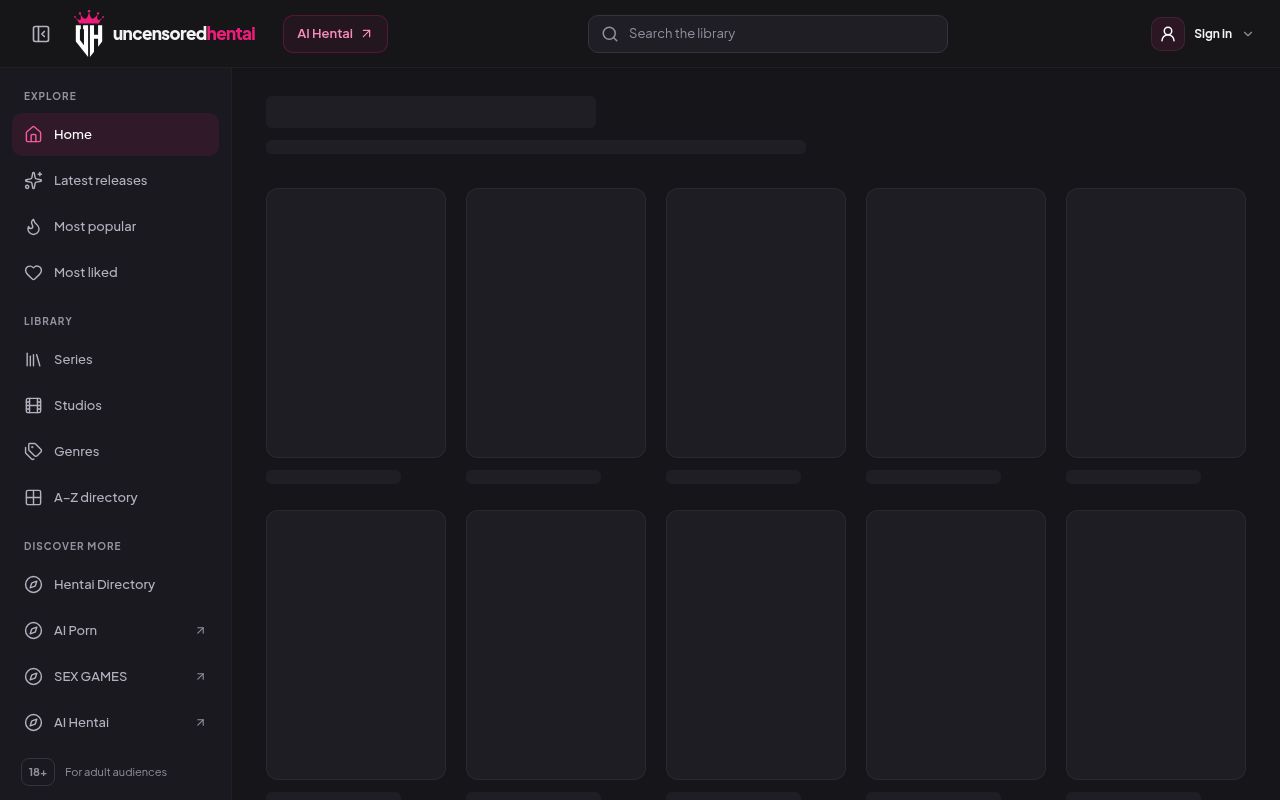Click the Latest releases sparkle icon
The image size is (1280, 800).
(33, 180)
